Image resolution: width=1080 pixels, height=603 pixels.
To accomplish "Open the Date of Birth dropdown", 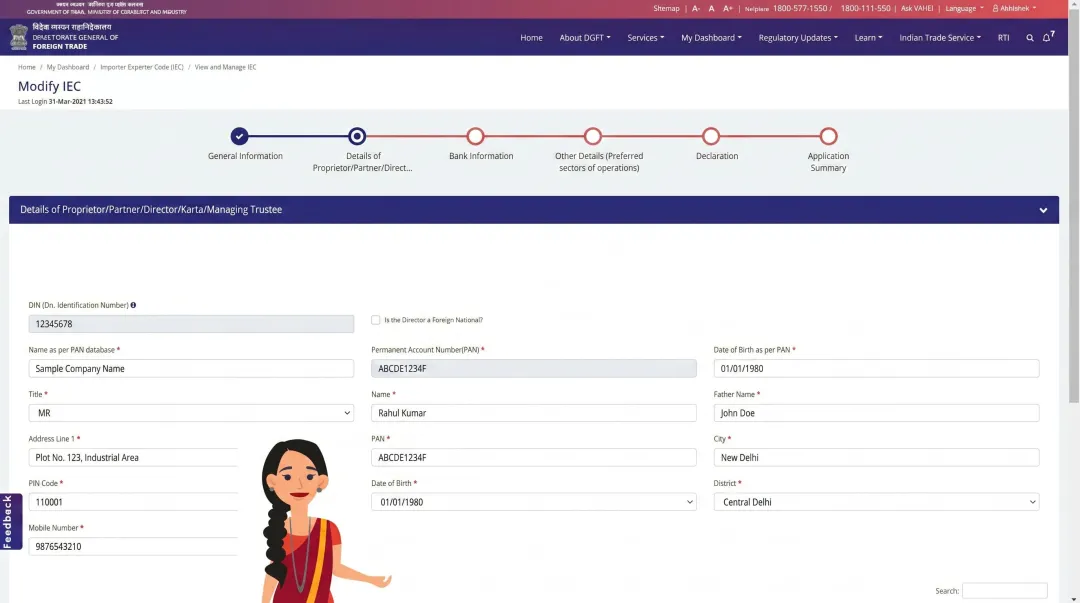I will coord(534,502).
